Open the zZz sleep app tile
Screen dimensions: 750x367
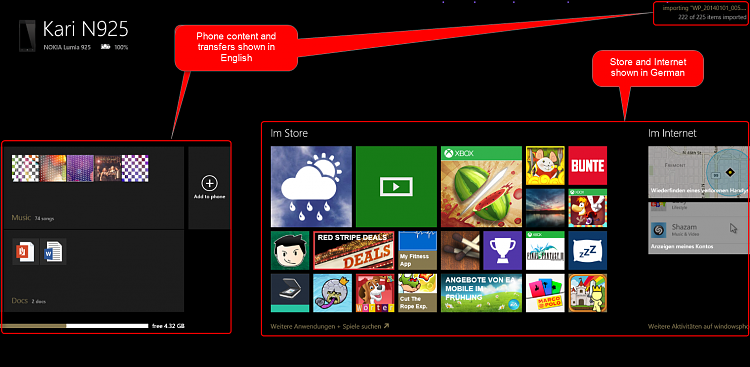click(587, 250)
